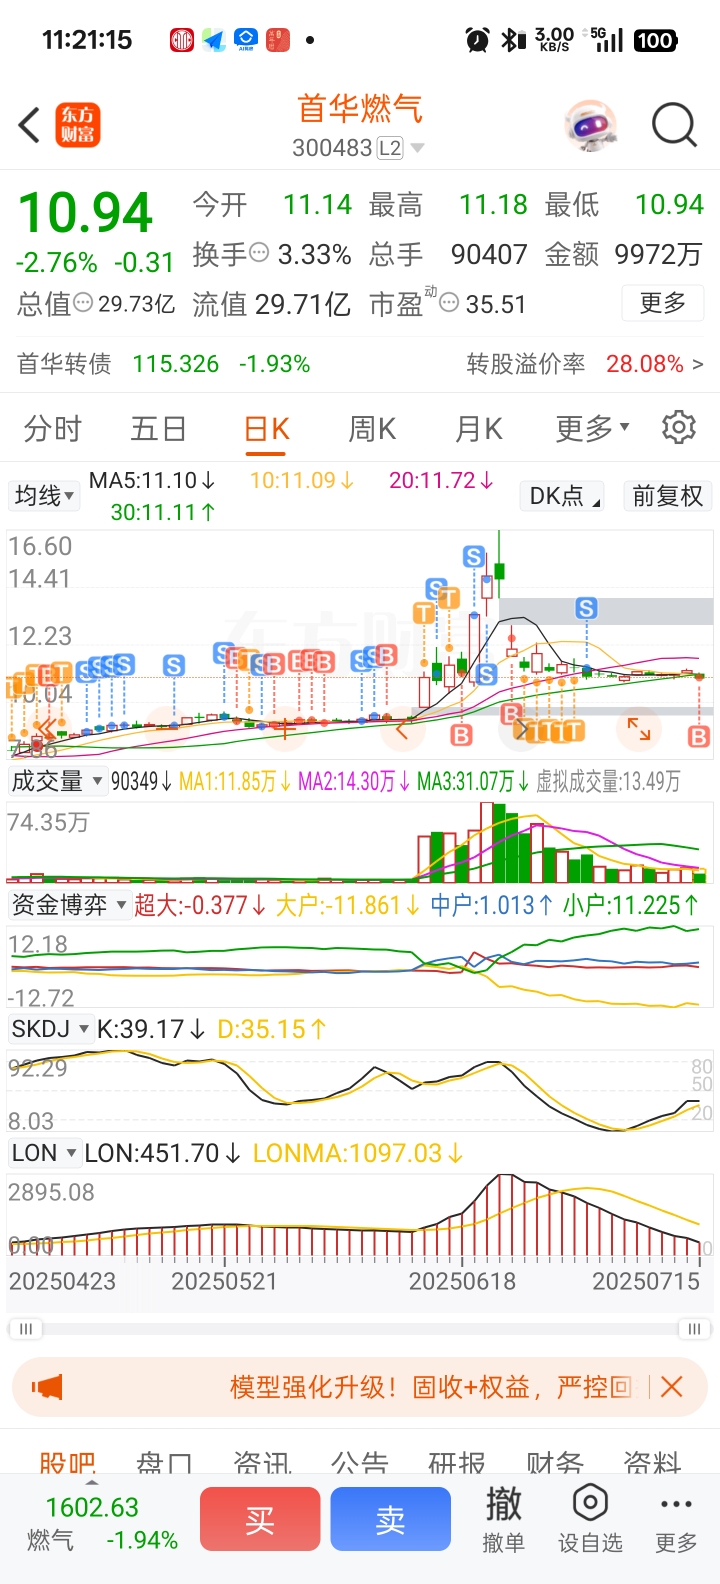Open 资金博弈 indicator dropdown

(69, 905)
